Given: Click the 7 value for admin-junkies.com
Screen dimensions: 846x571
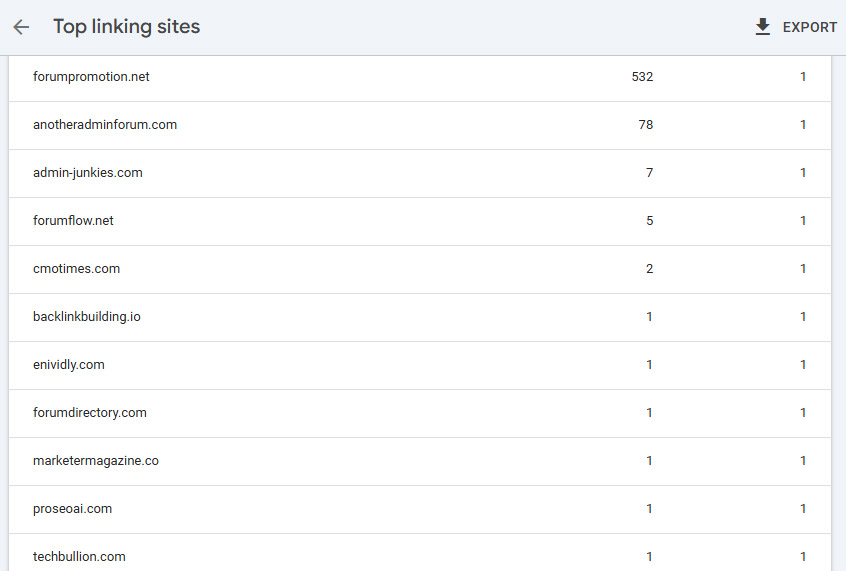Looking at the screenshot, I should pyautogui.click(x=650, y=173).
